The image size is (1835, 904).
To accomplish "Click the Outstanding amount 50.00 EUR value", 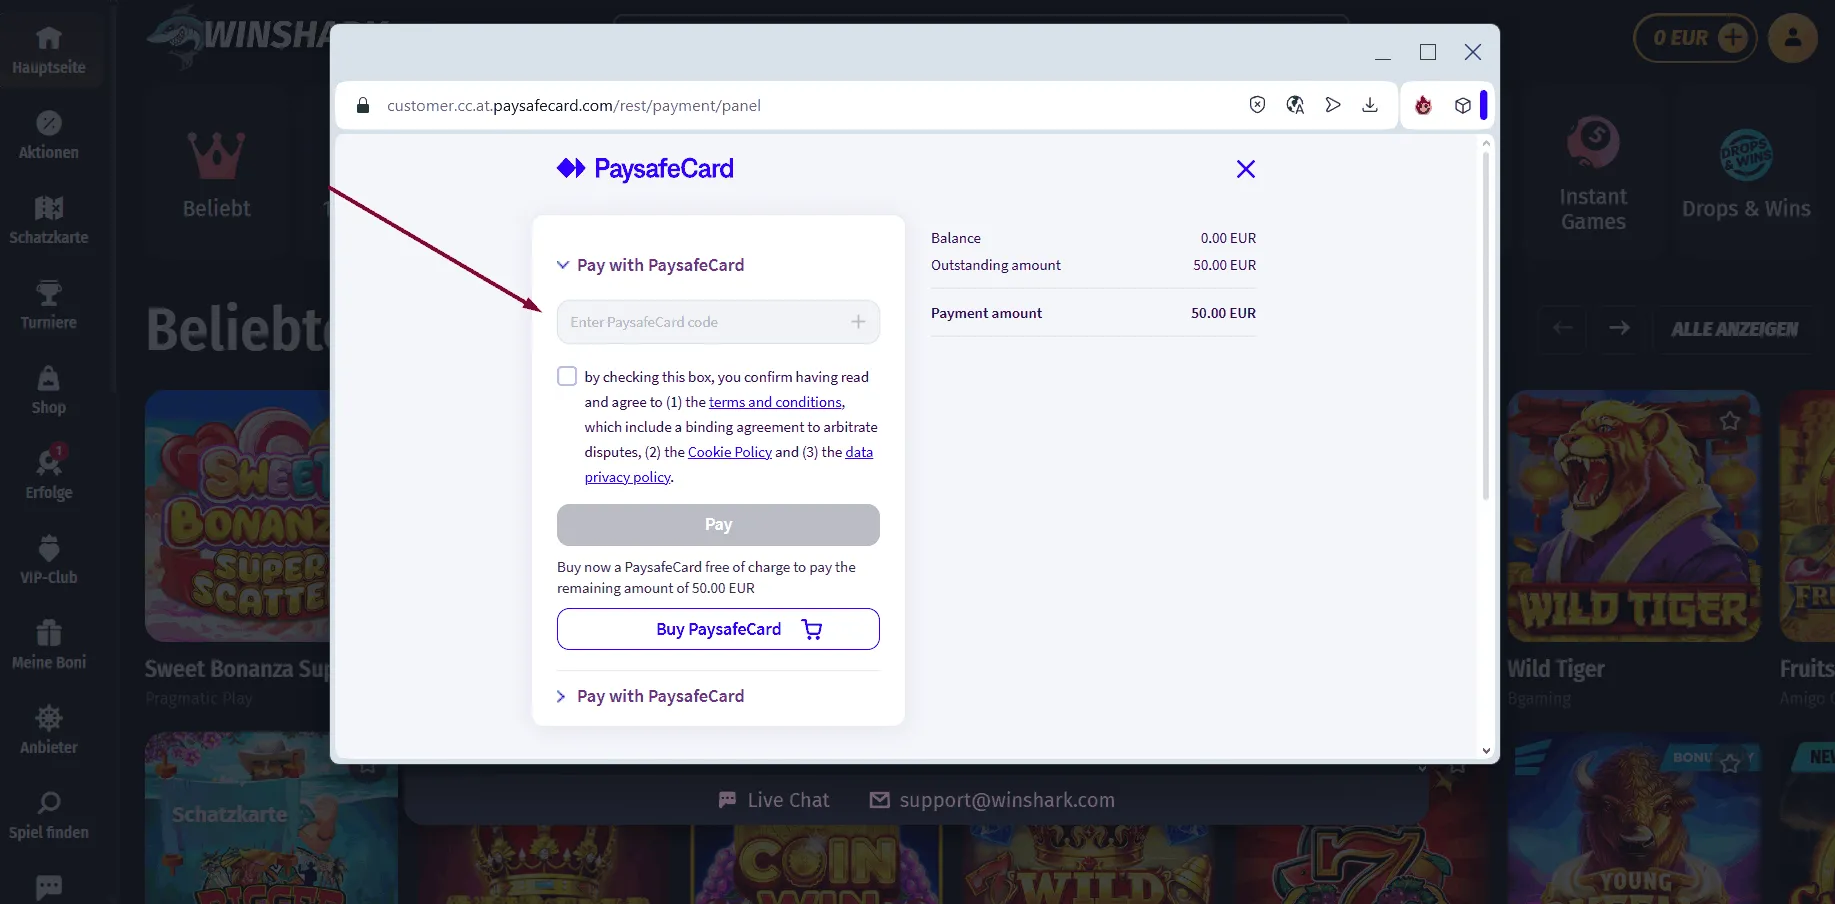I will point(1224,265).
